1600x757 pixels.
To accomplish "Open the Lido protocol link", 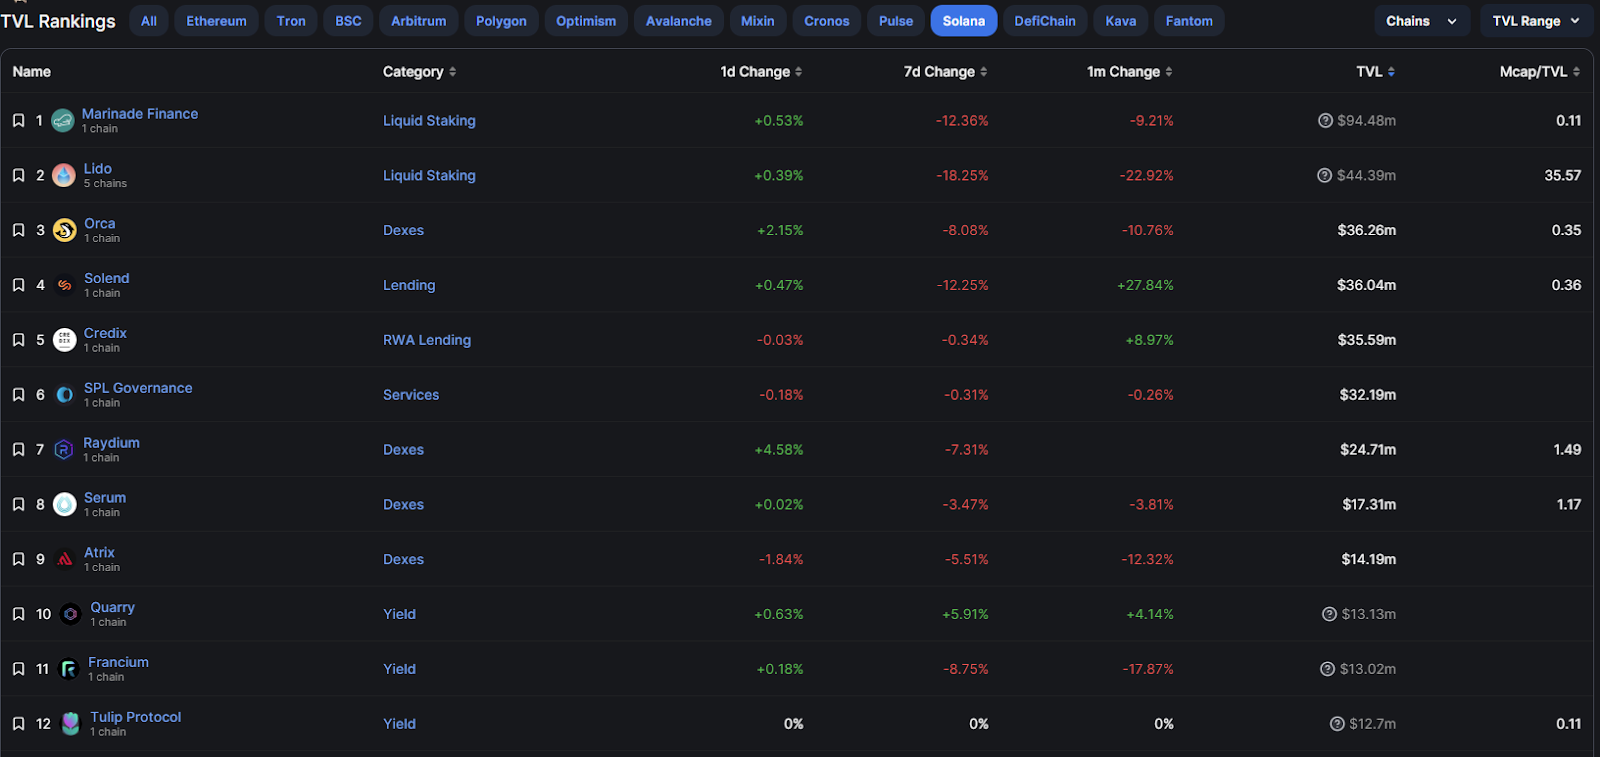I will (98, 169).
